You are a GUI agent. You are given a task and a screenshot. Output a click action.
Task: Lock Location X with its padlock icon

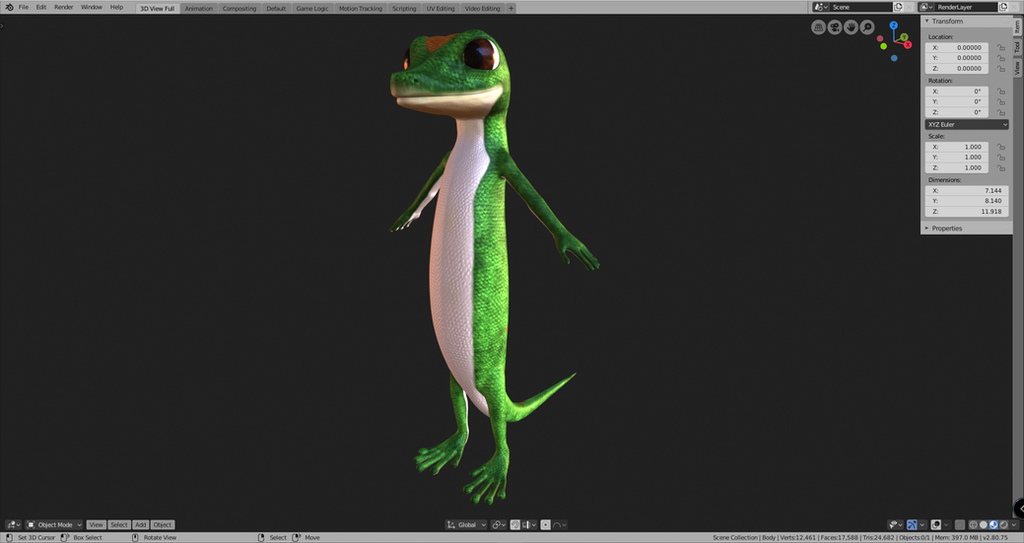click(1001, 48)
